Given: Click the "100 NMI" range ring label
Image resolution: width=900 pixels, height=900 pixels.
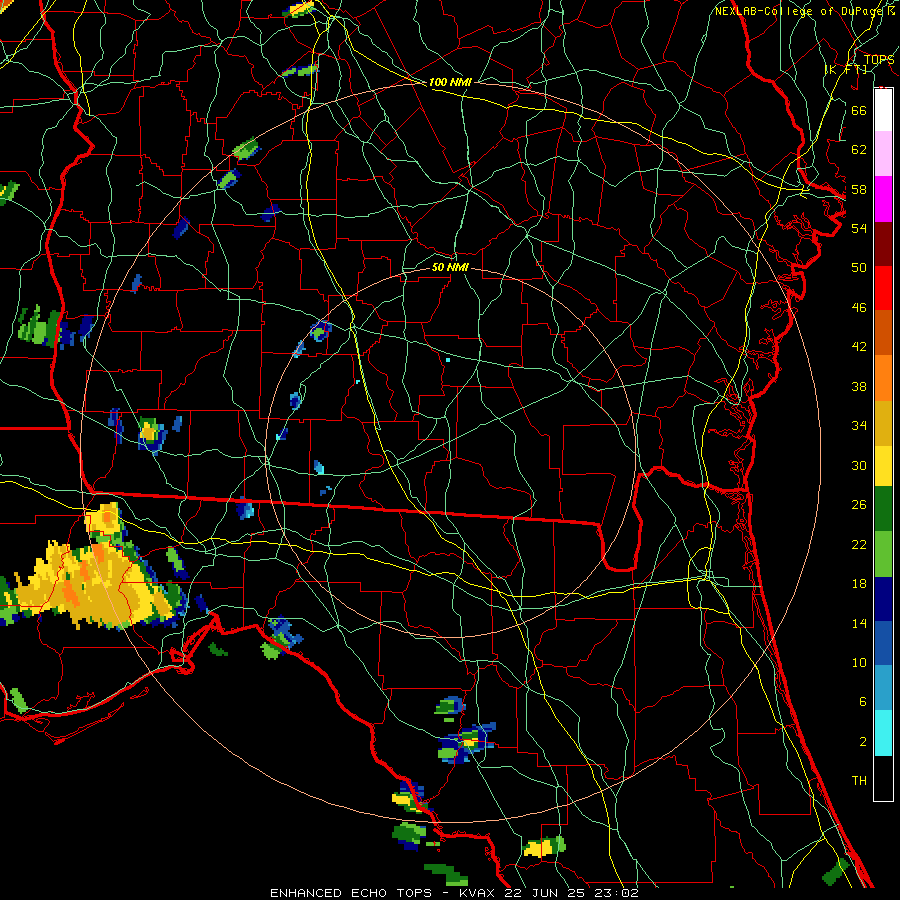Looking at the screenshot, I should pos(450,82).
